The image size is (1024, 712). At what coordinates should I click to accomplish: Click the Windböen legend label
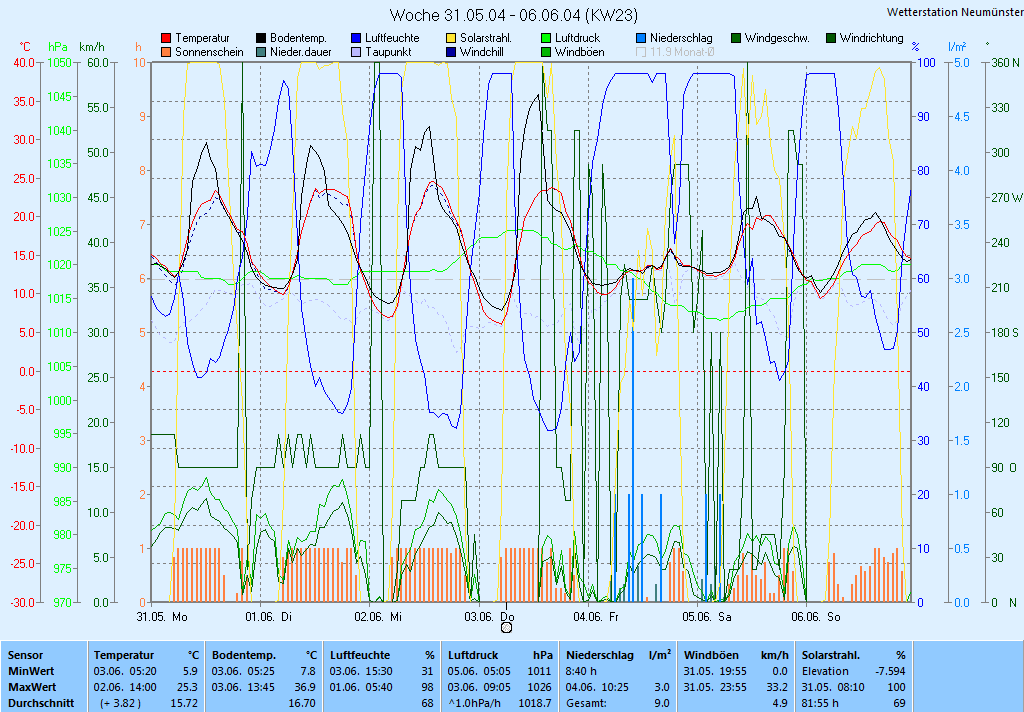click(579, 52)
